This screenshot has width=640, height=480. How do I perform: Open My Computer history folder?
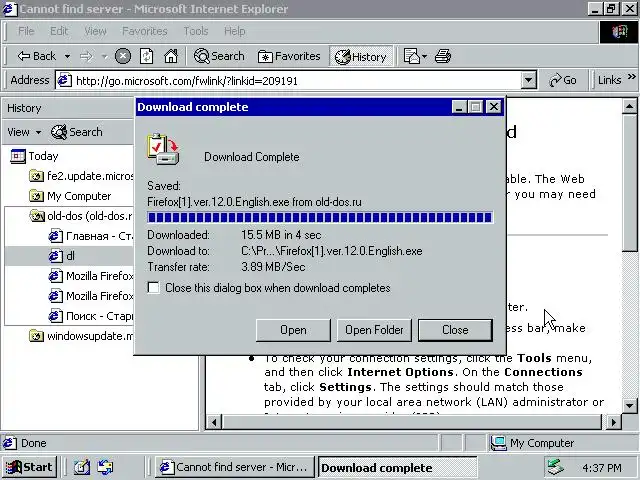(x=70, y=196)
